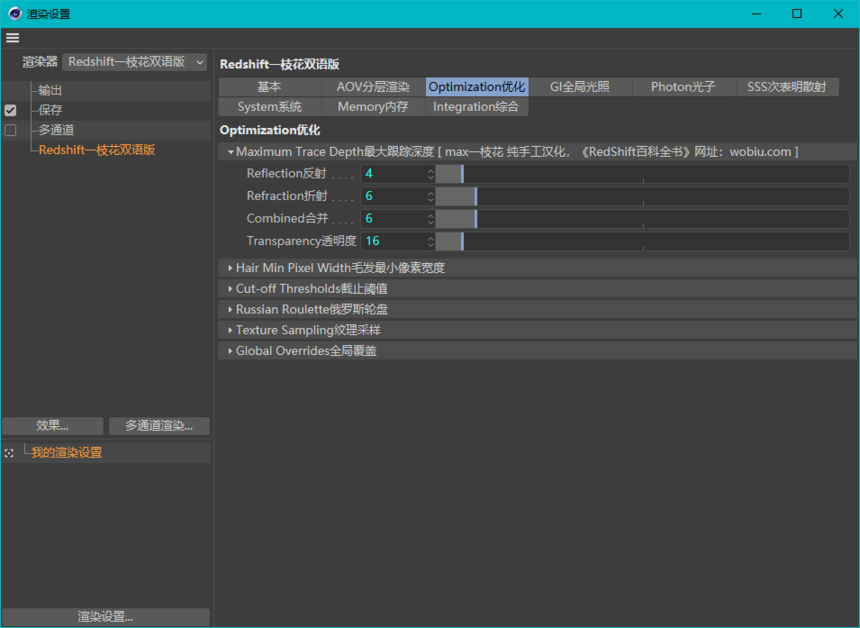
Task: Select the 我的渲染设置 preset
Action: pos(66,453)
